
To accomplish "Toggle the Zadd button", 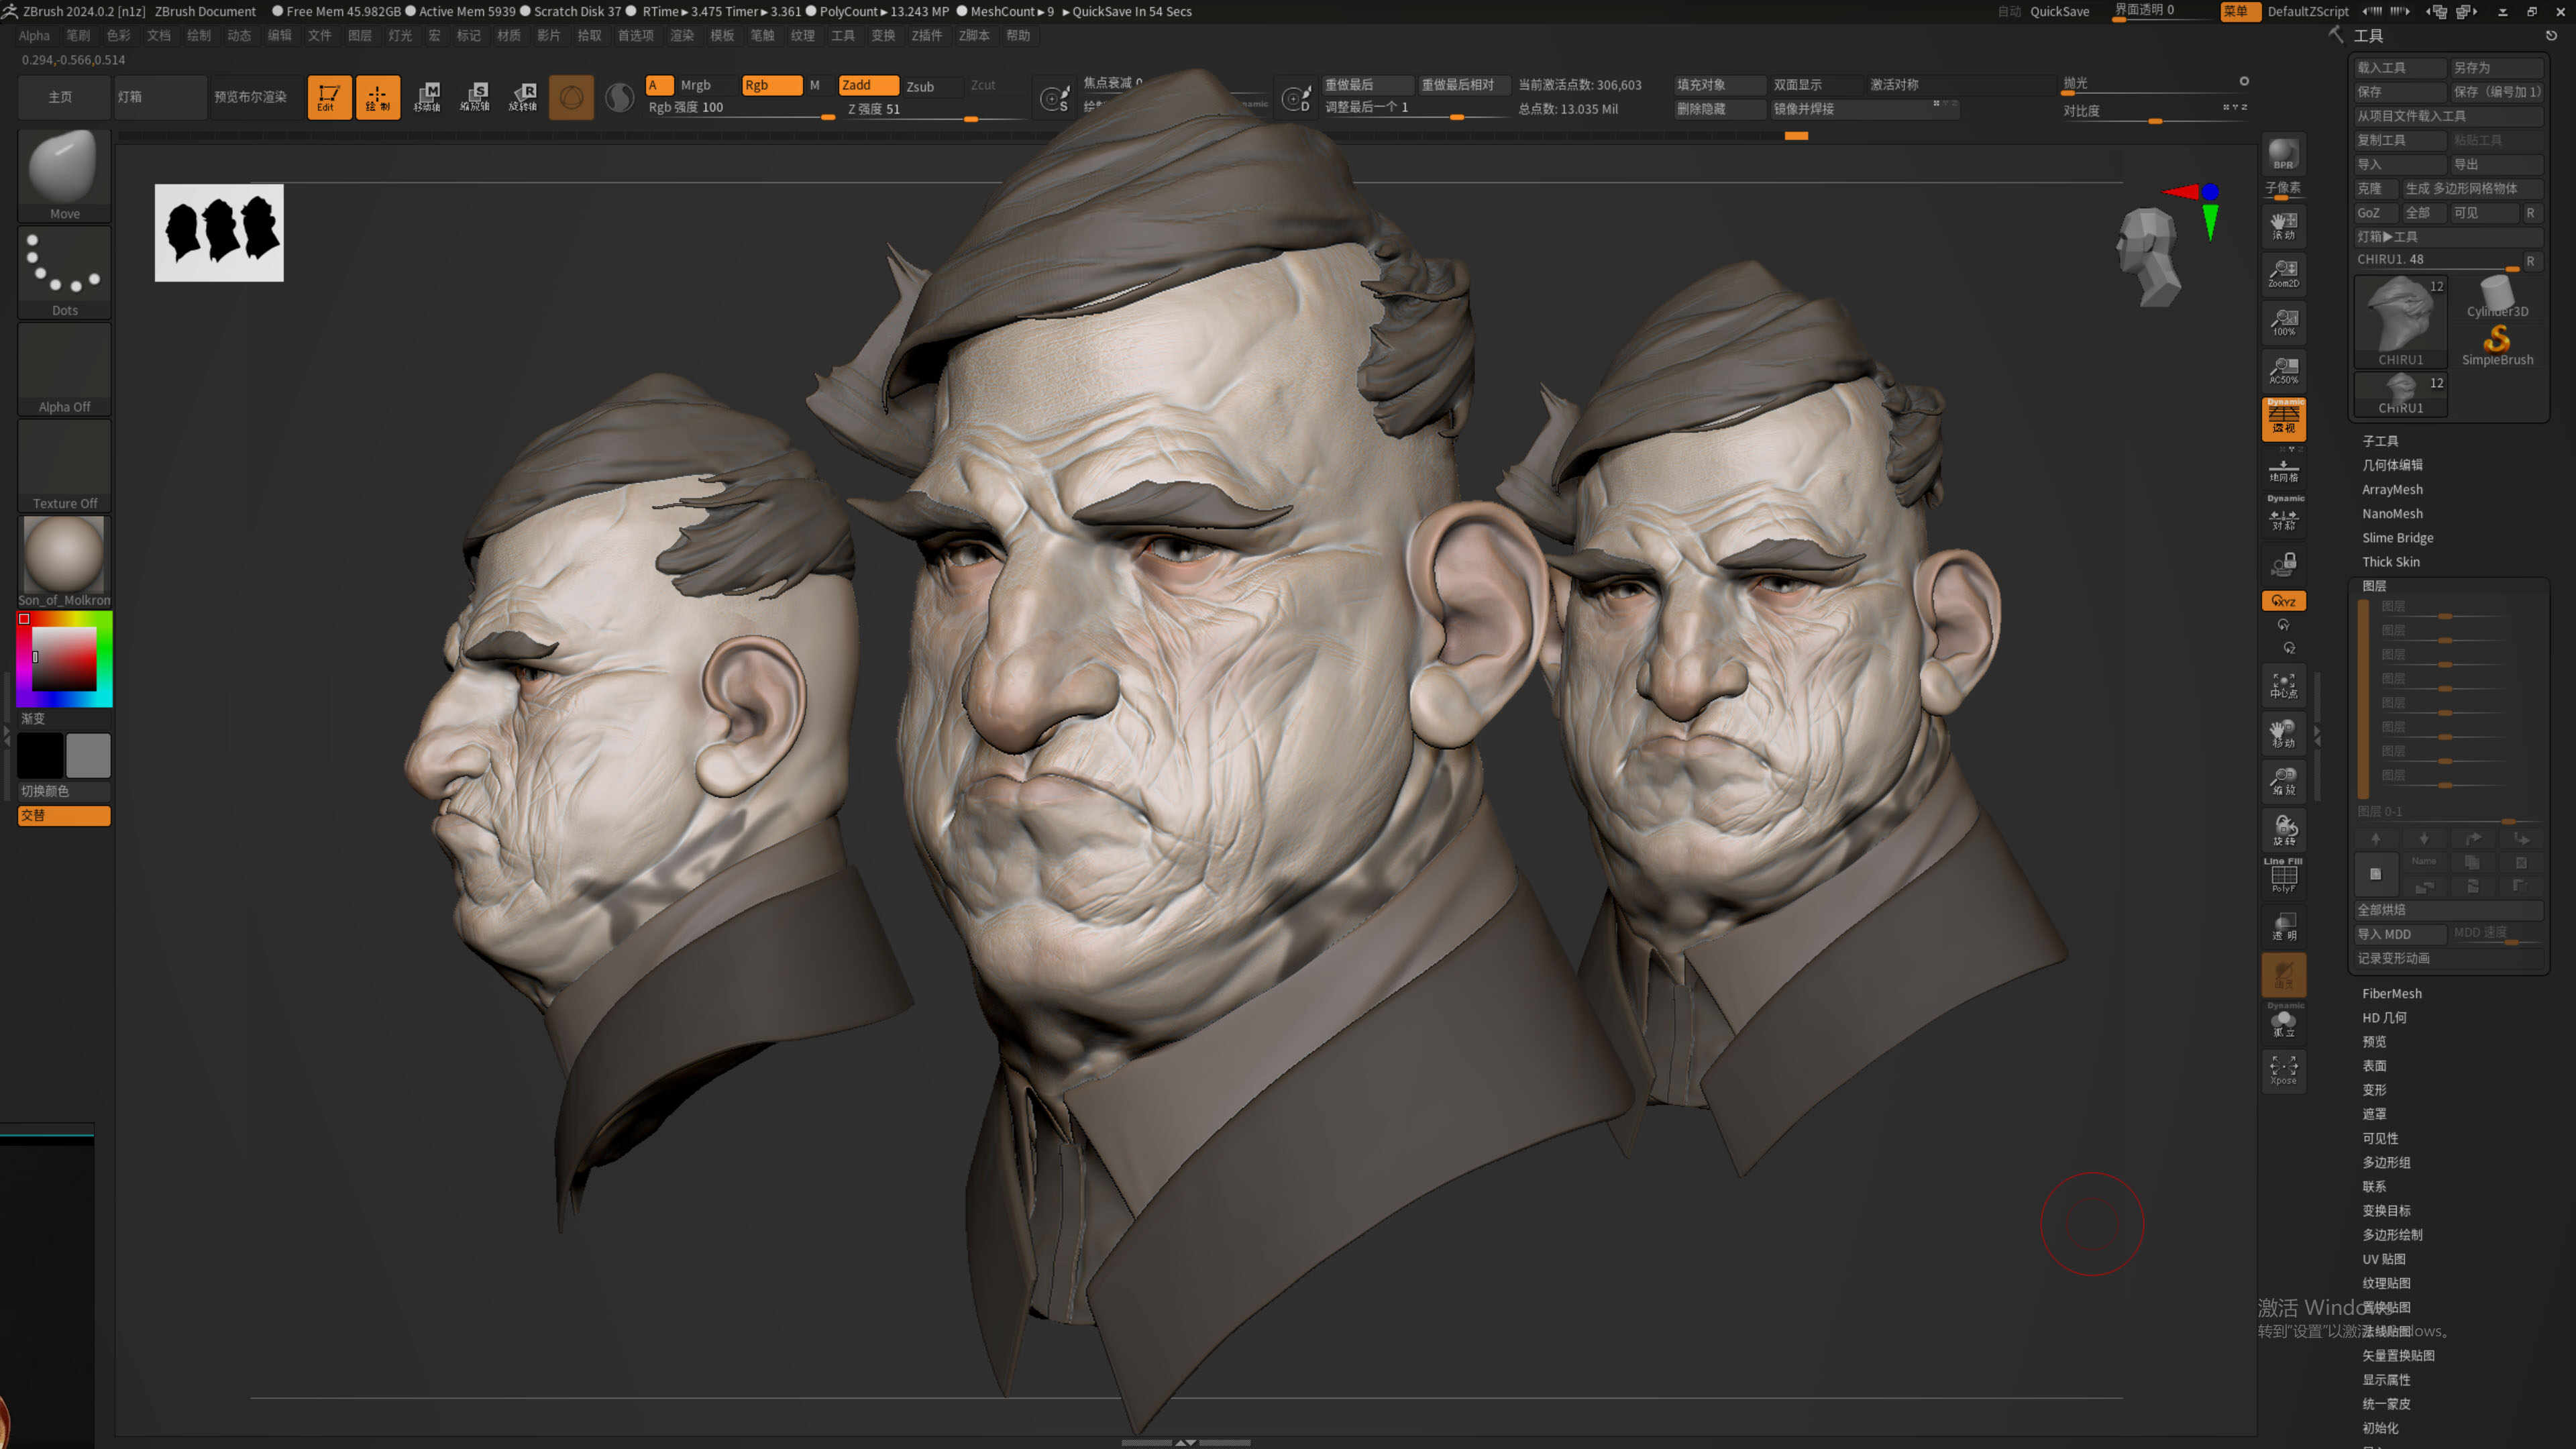I will pyautogui.click(x=868, y=85).
